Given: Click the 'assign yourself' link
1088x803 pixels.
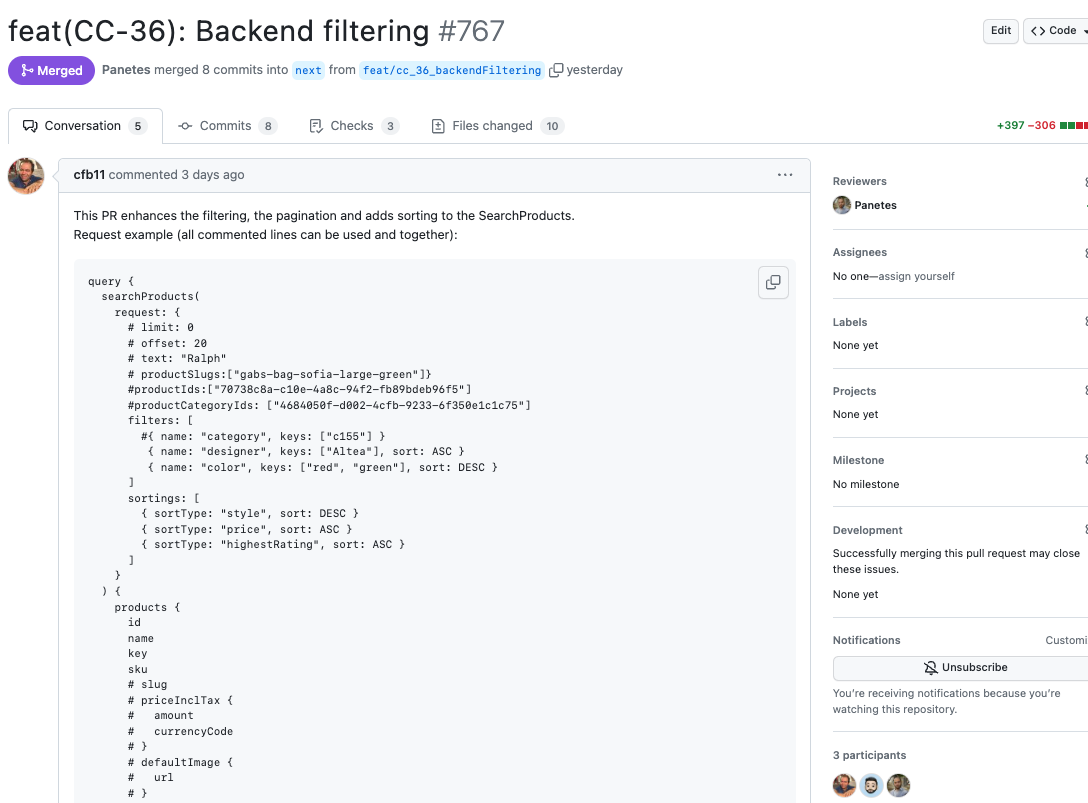Looking at the screenshot, I should [917, 276].
